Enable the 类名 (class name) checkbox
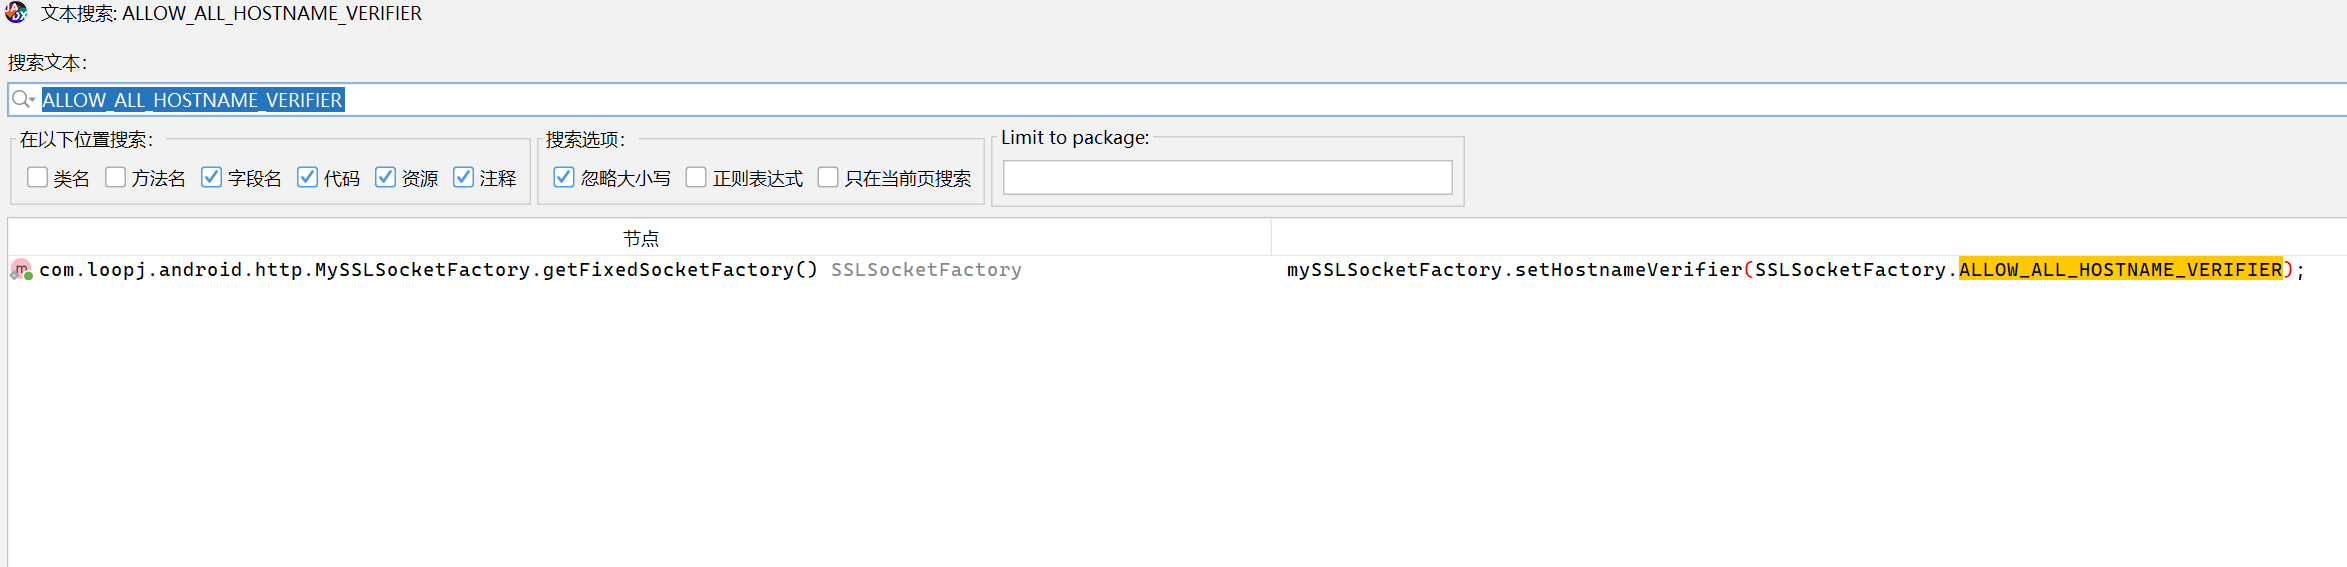 click(38, 178)
